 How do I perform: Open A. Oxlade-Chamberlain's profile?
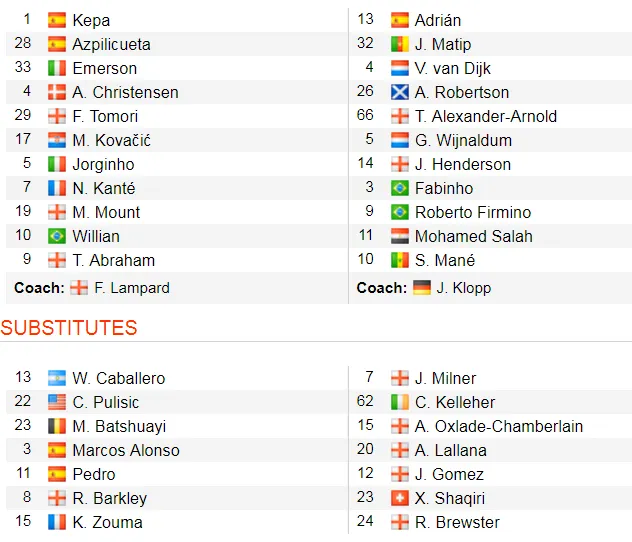tap(499, 426)
